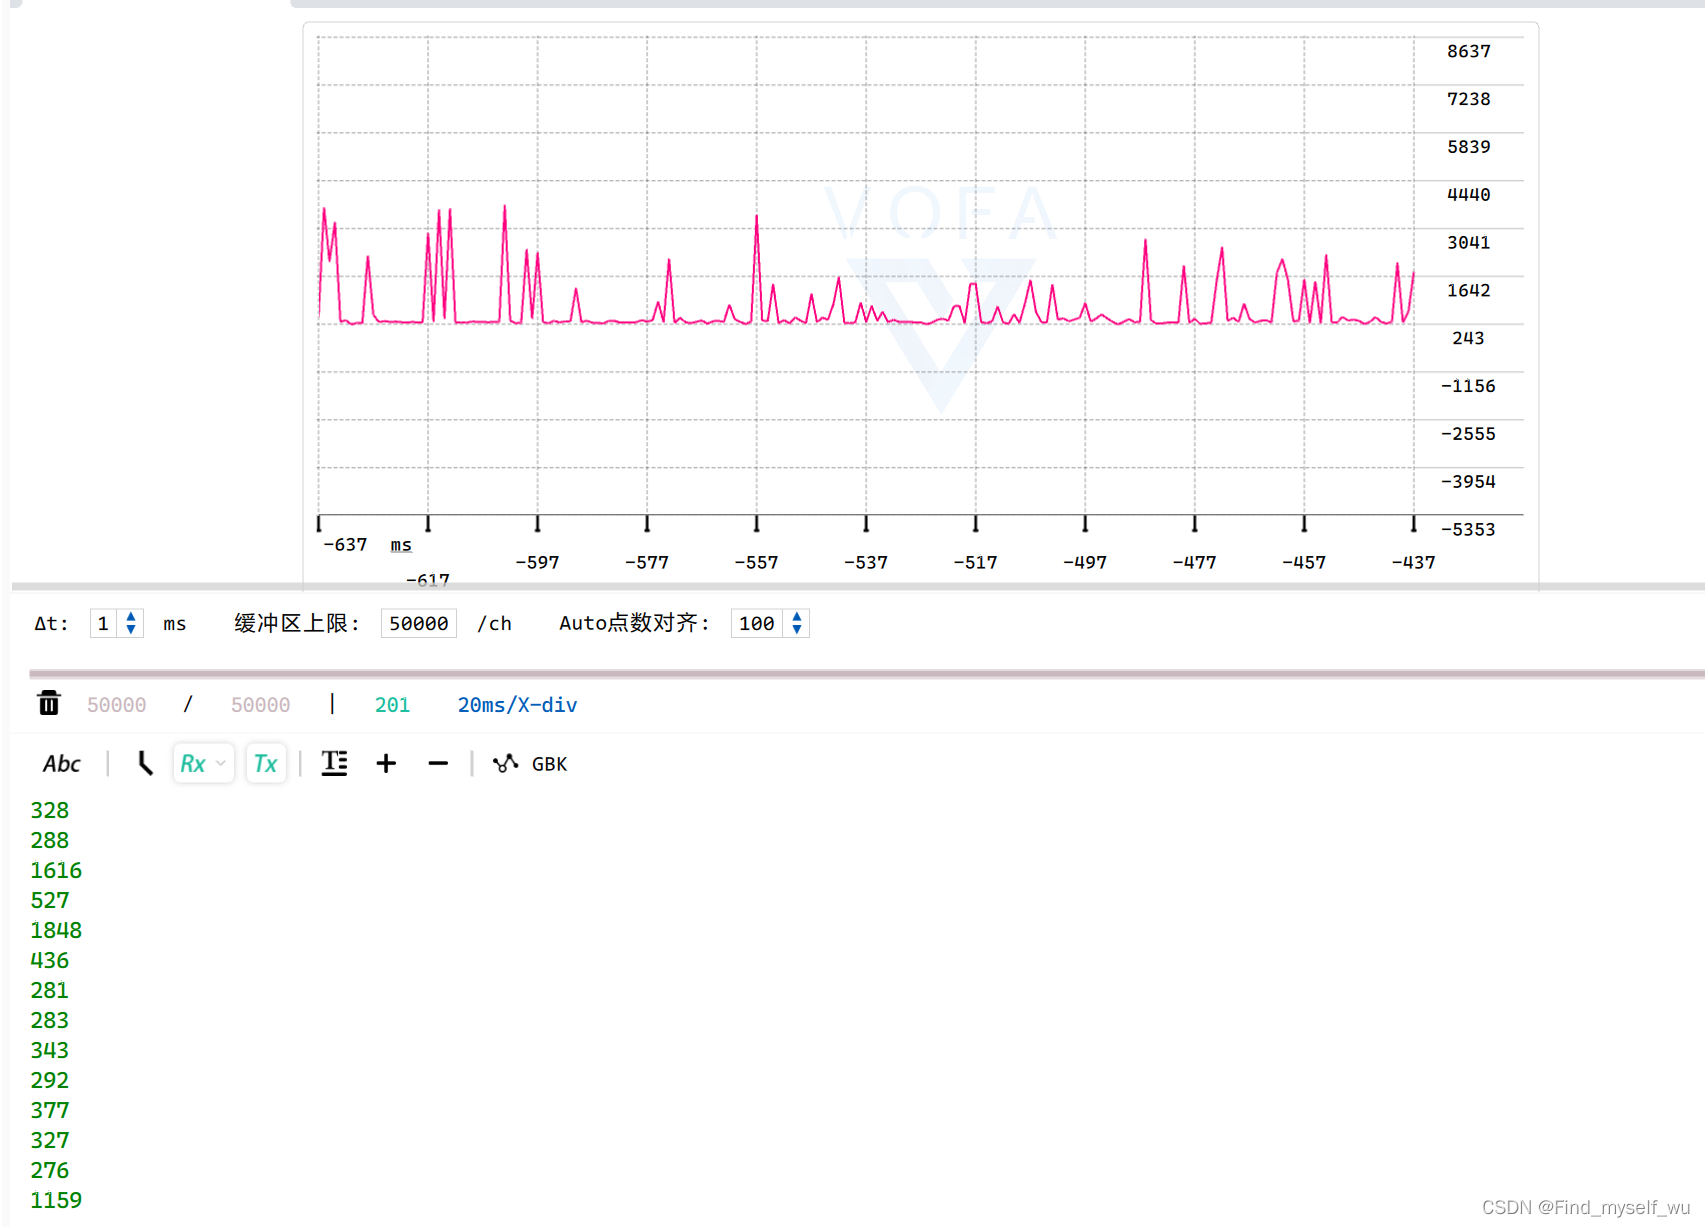Select received value 527
The image size is (1705, 1227).
click(50, 900)
